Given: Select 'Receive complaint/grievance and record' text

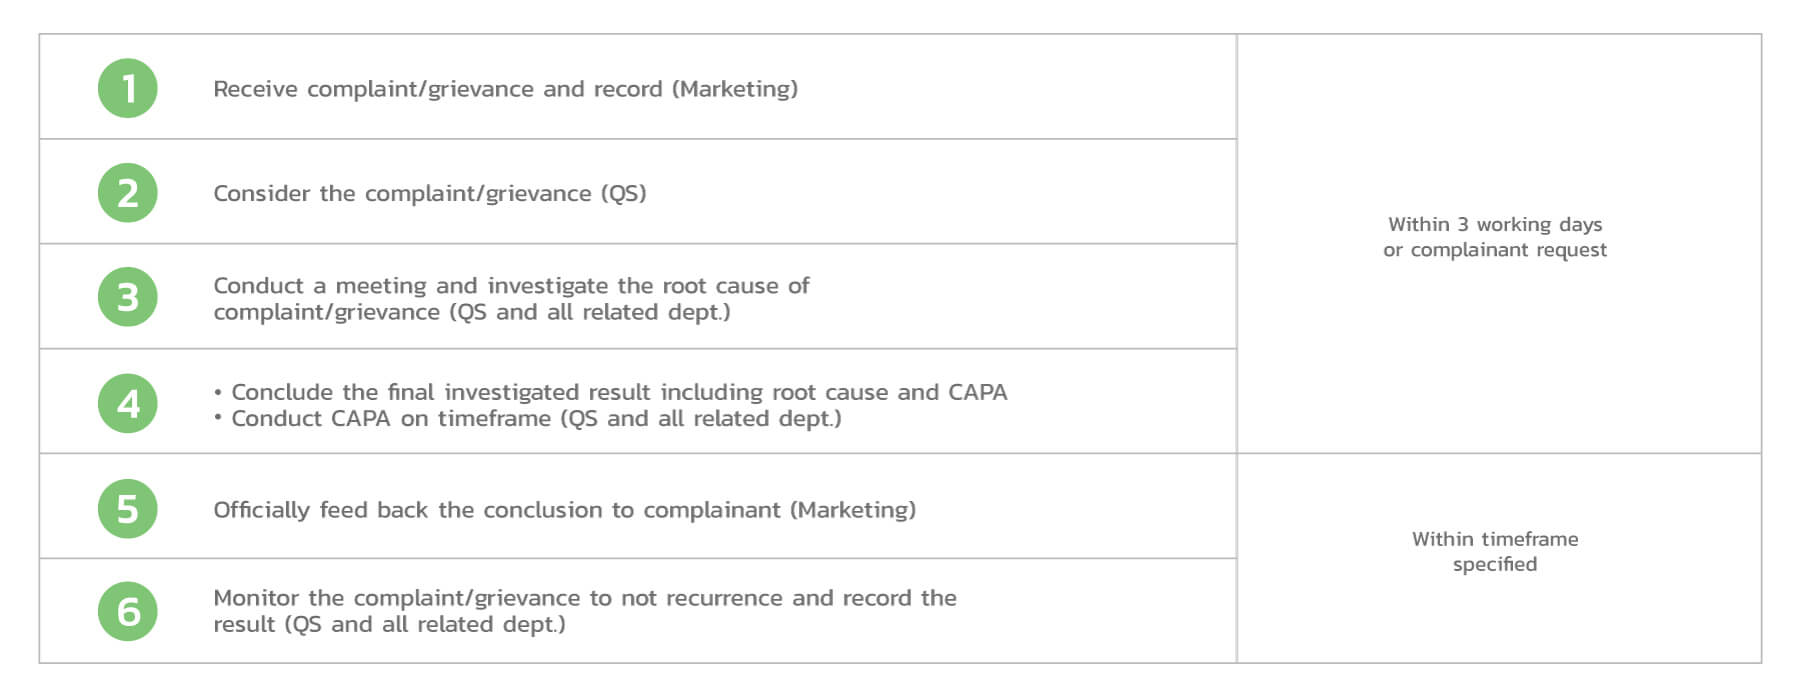Looking at the screenshot, I should (438, 89).
